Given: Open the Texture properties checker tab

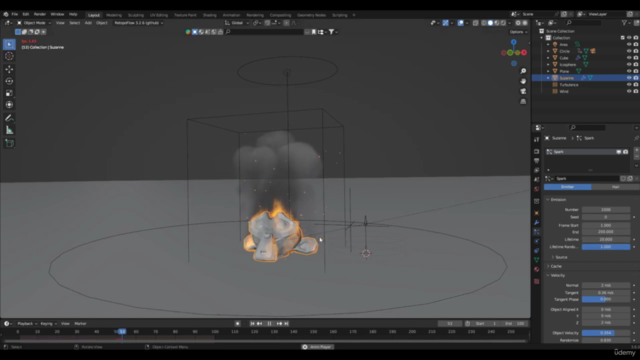Looking at the screenshot, I should [536, 281].
